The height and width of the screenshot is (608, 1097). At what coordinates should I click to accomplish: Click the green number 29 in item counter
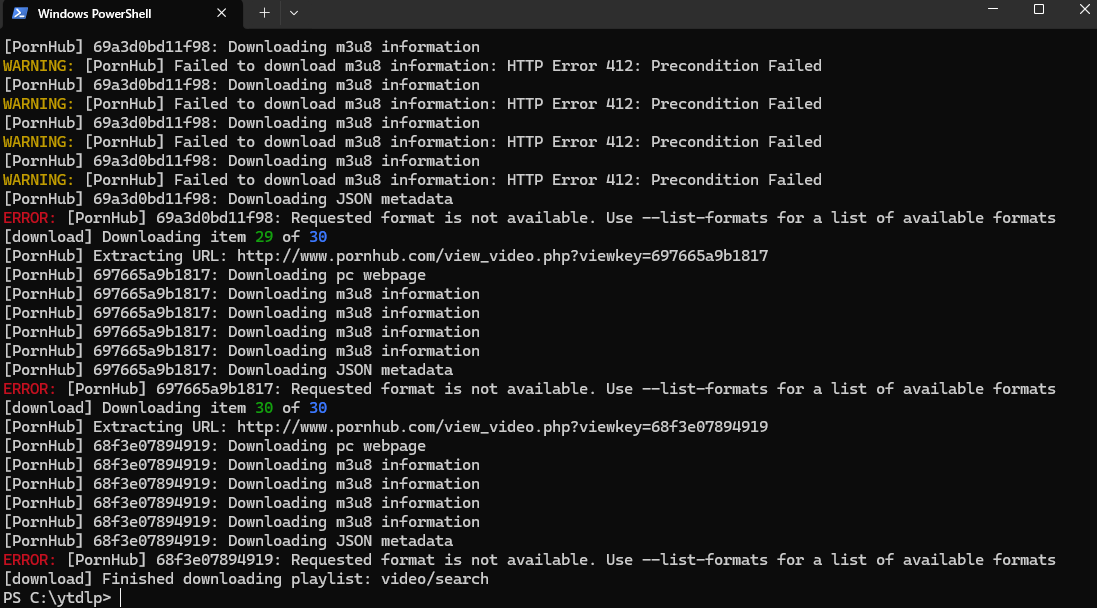[264, 236]
